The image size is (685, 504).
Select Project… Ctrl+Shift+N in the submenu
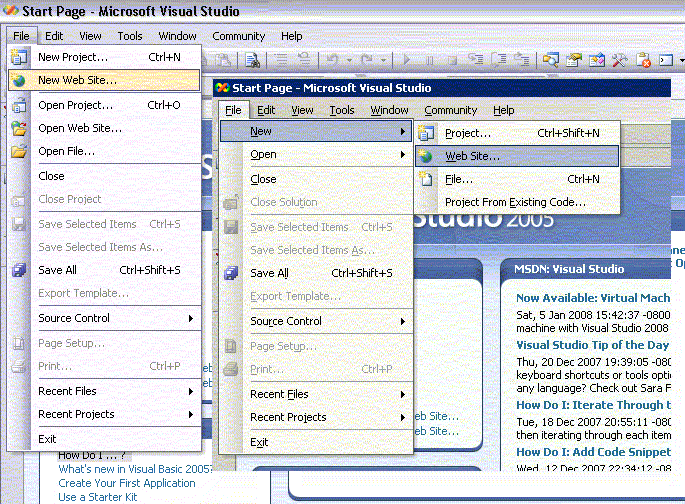[517, 133]
